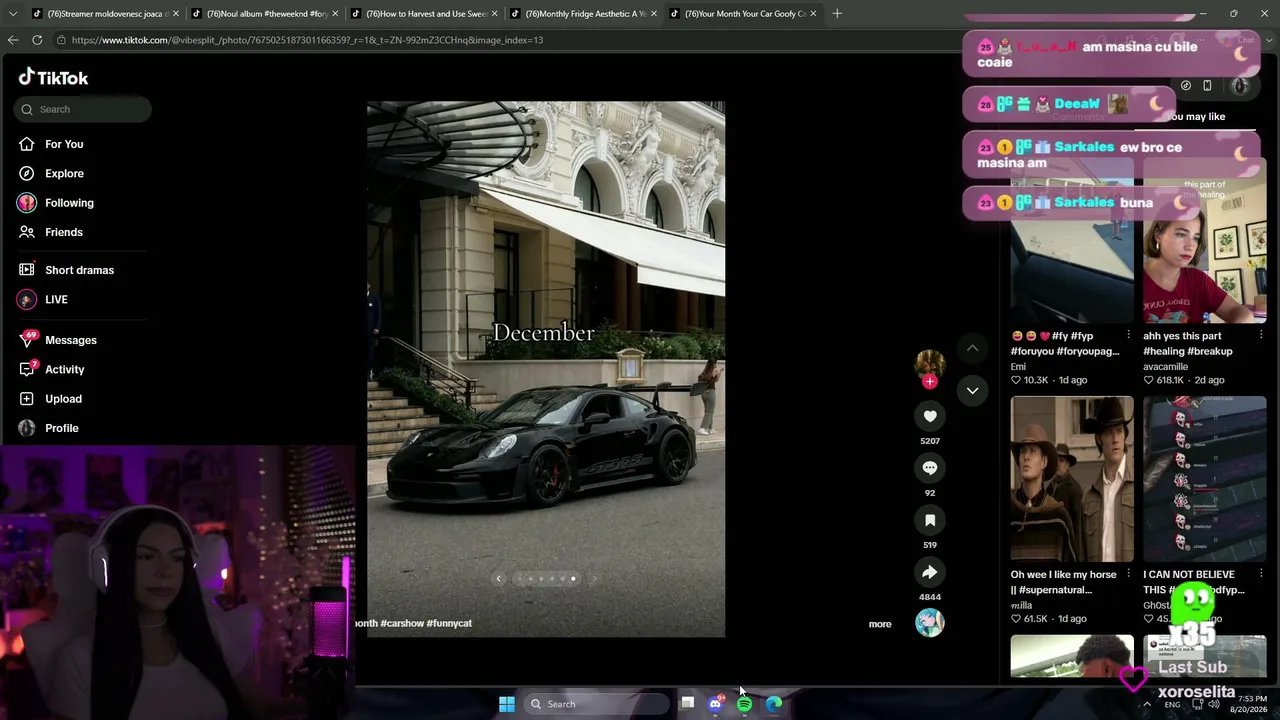Viewport: 1280px width, 720px height.
Task: Expand caption with 'more'
Action: (x=880, y=624)
